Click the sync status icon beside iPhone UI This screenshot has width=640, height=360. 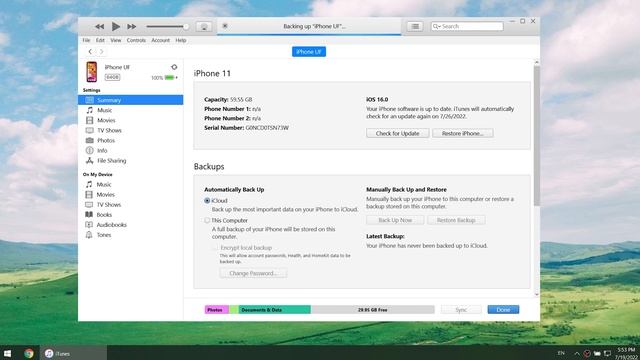(174, 67)
